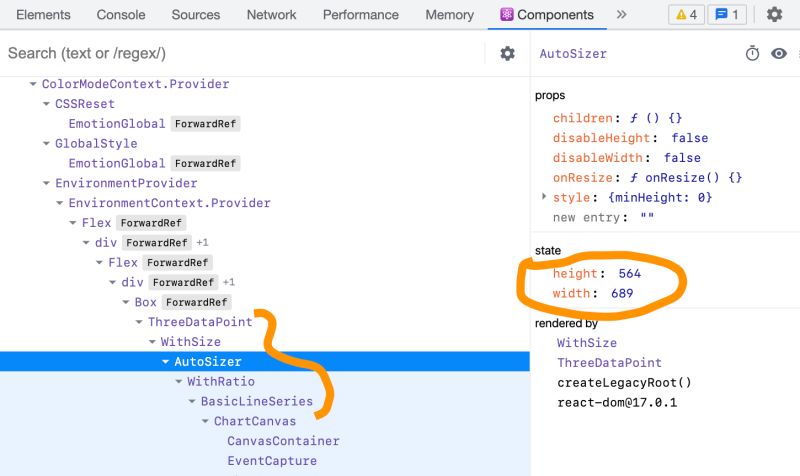This screenshot has height=476, width=800.
Task: Collapse the ChartCanvas node arrow
Action: pos(205,421)
